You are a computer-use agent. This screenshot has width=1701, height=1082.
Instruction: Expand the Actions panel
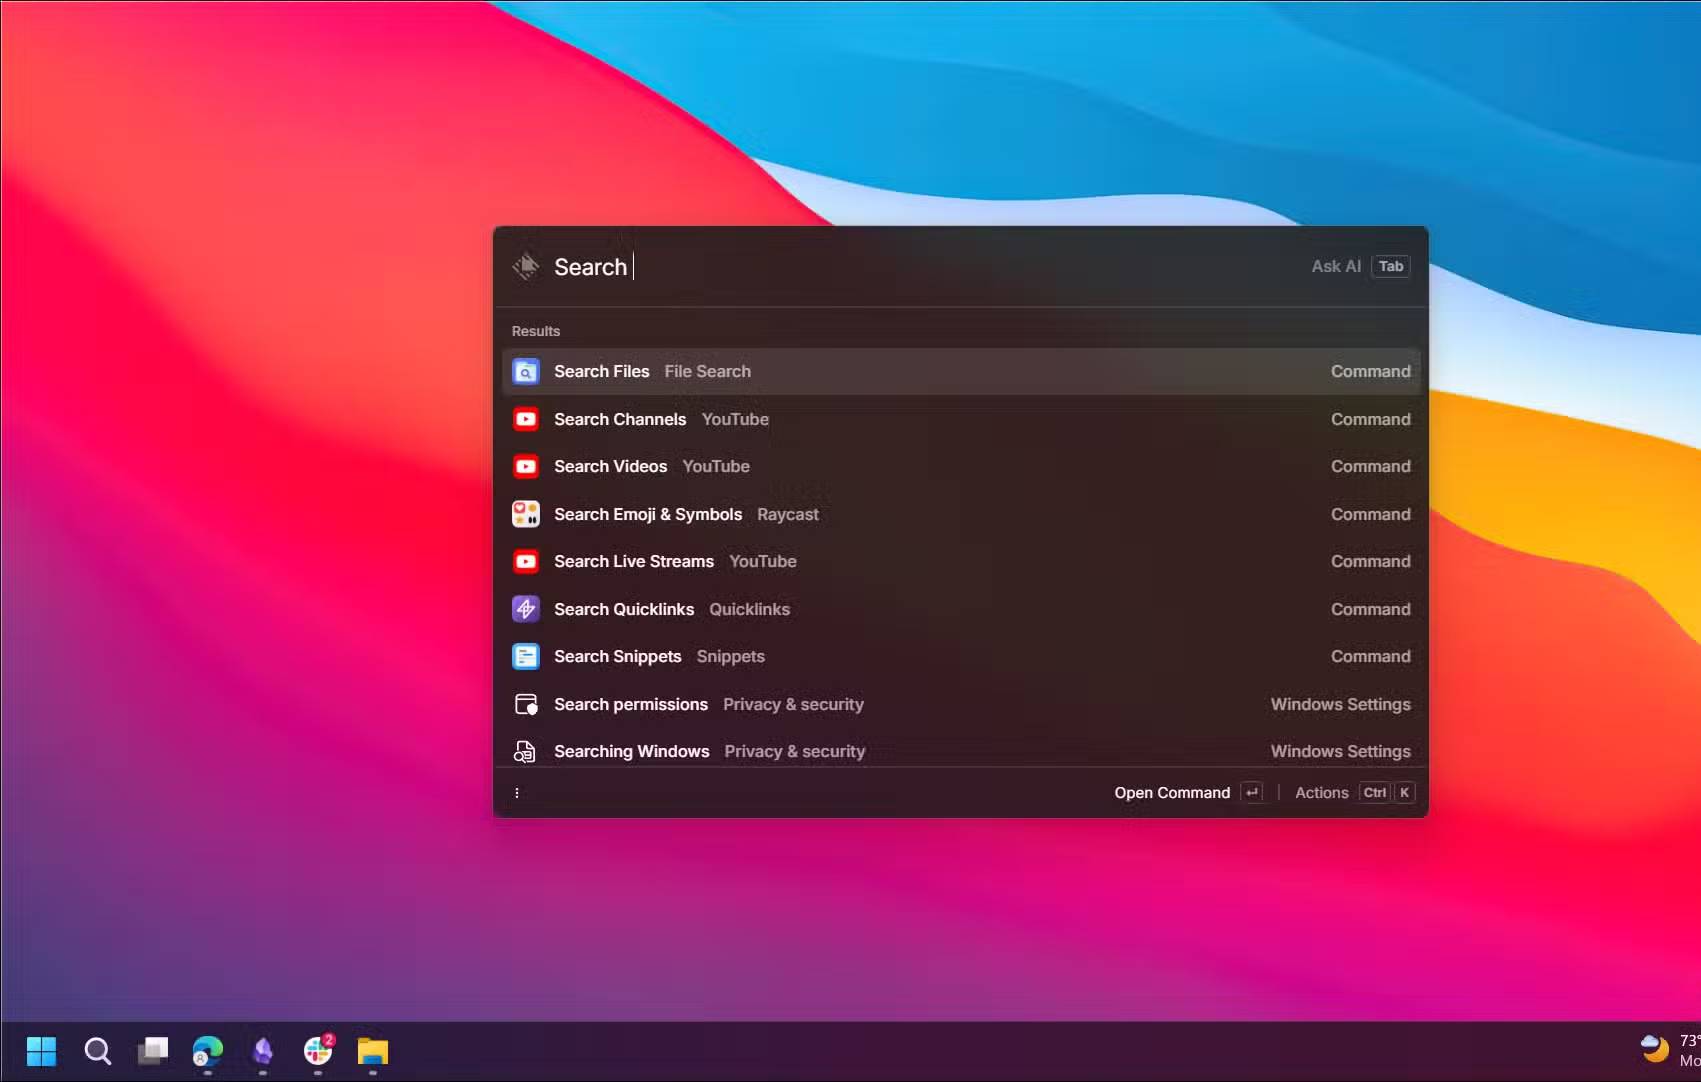click(x=1321, y=793)
